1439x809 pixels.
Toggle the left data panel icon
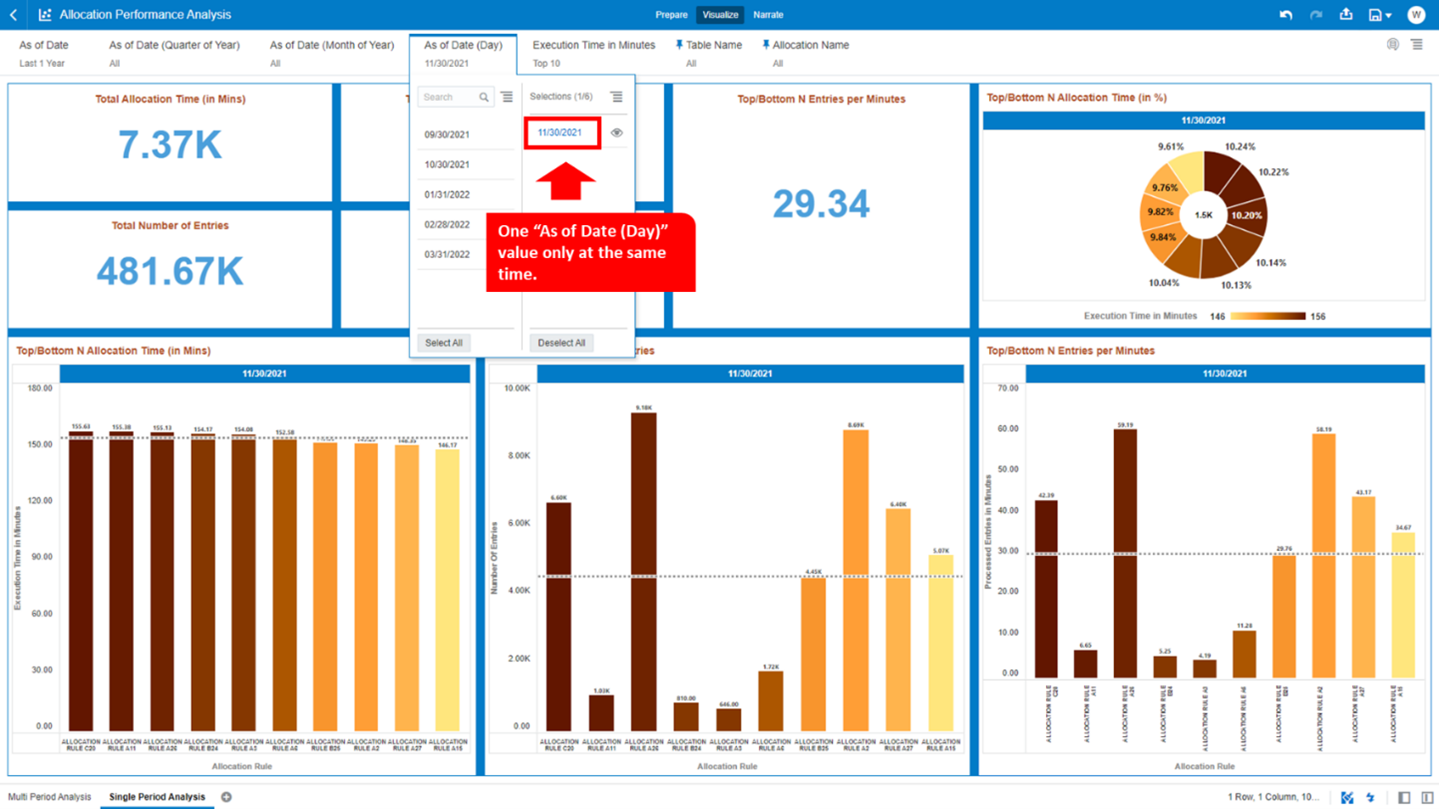pos(1404,797)
